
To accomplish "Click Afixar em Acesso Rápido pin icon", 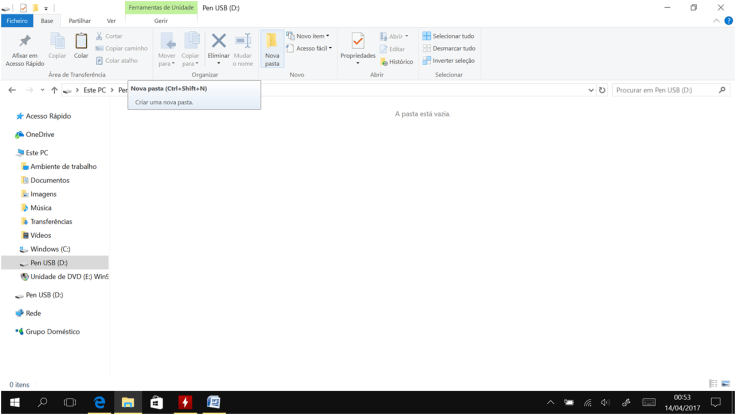I will [x=25, y=42].
